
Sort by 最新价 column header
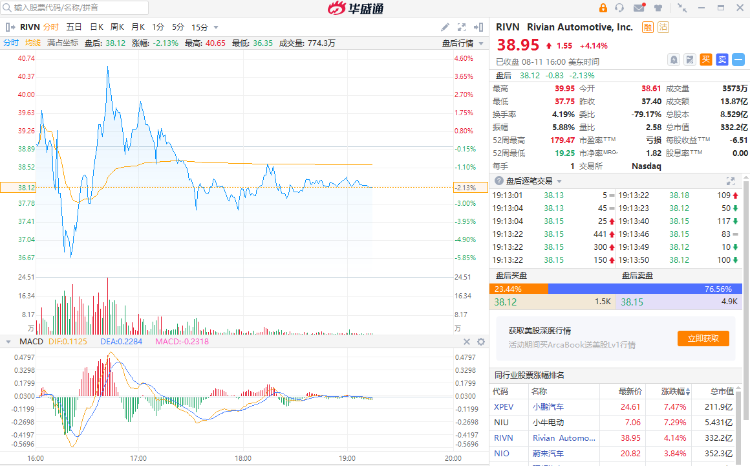pyautogui.click(x=630, y=392)
